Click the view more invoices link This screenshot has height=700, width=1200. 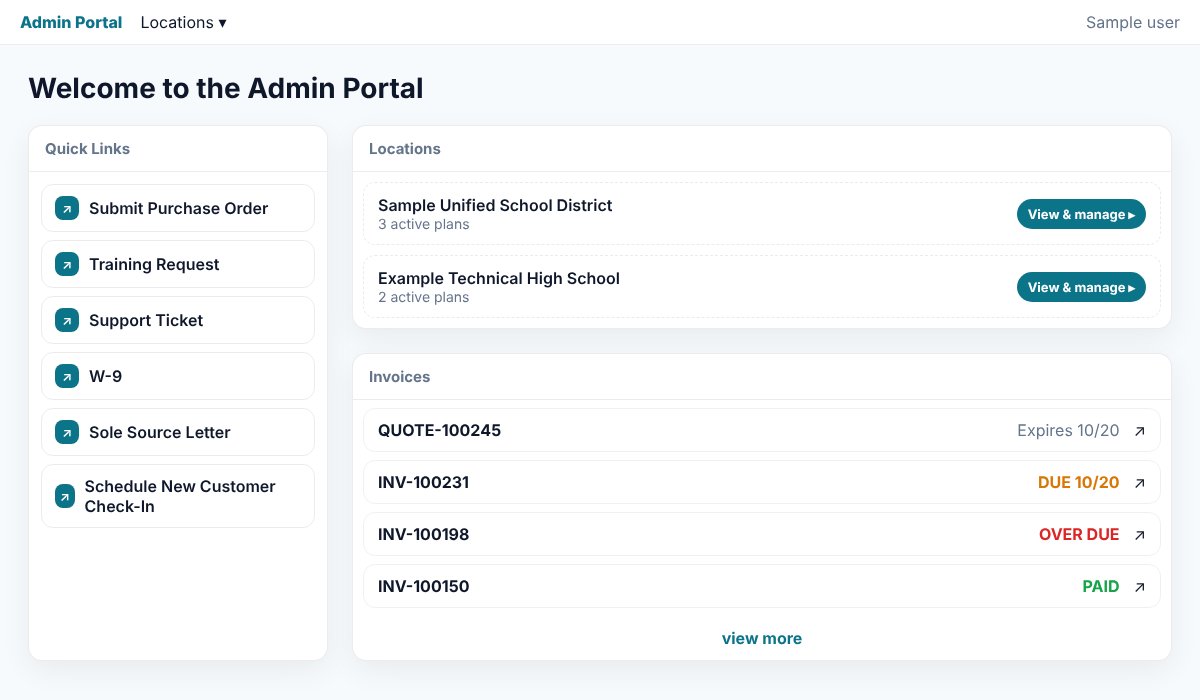[762, 638]
